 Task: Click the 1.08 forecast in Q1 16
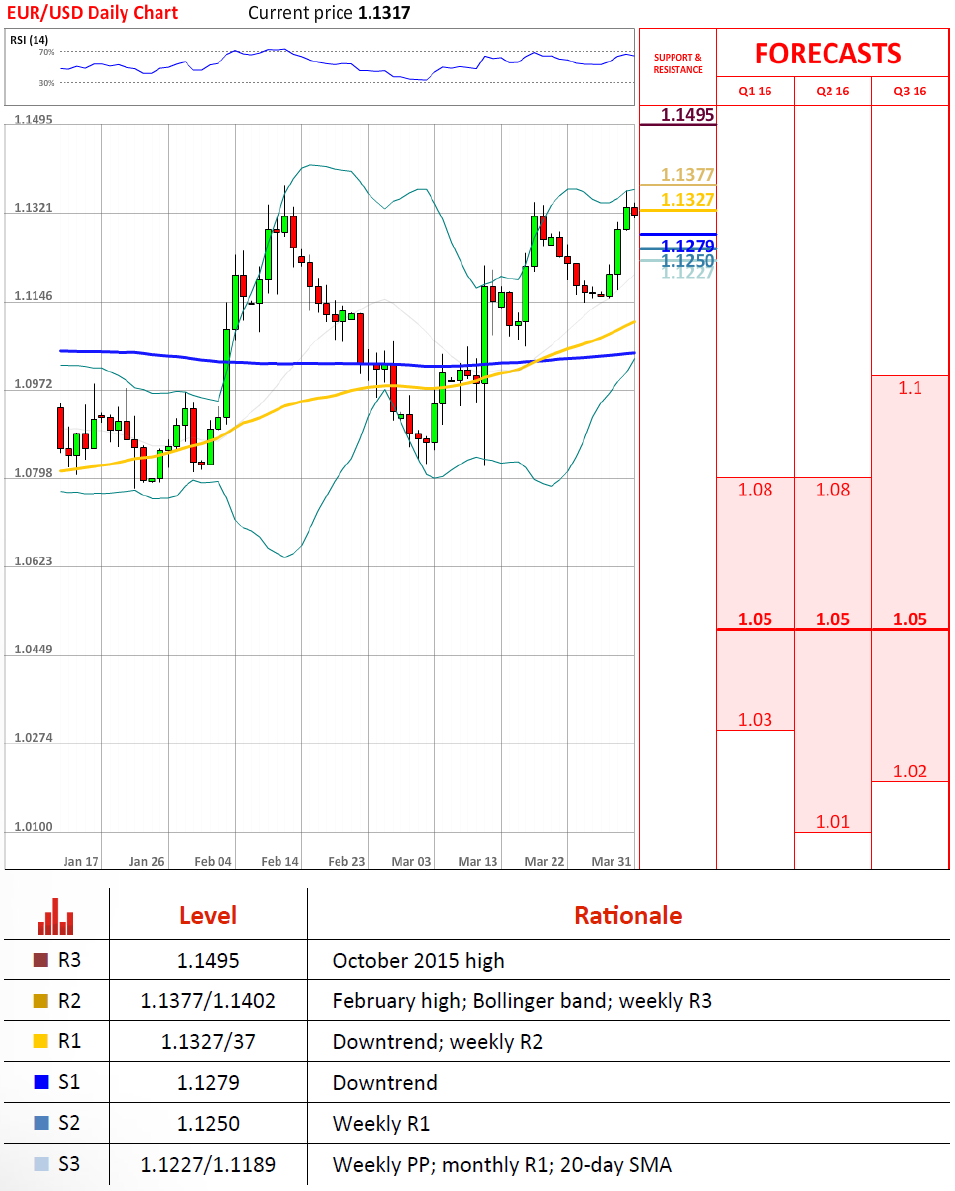tap(754, 490)
